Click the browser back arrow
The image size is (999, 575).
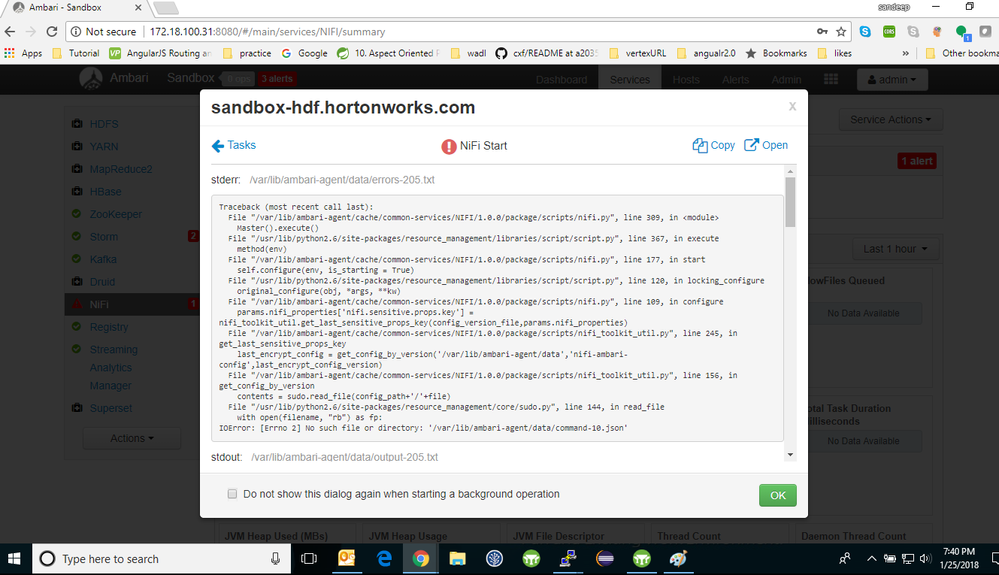coord(10,31)
